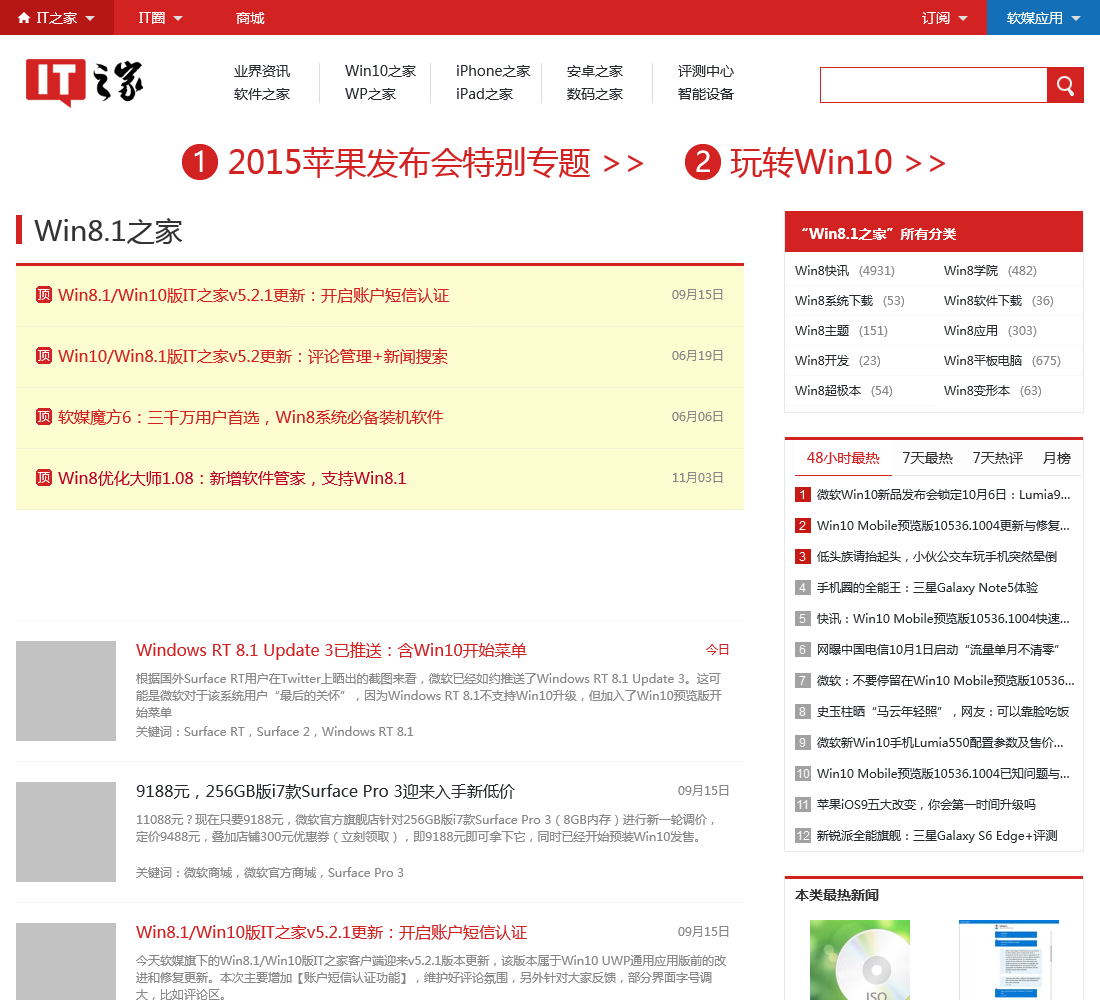This screenshot has height=1000, width=1100.
Task: Open iPad之家 navigation link
Action: point(484,94)
